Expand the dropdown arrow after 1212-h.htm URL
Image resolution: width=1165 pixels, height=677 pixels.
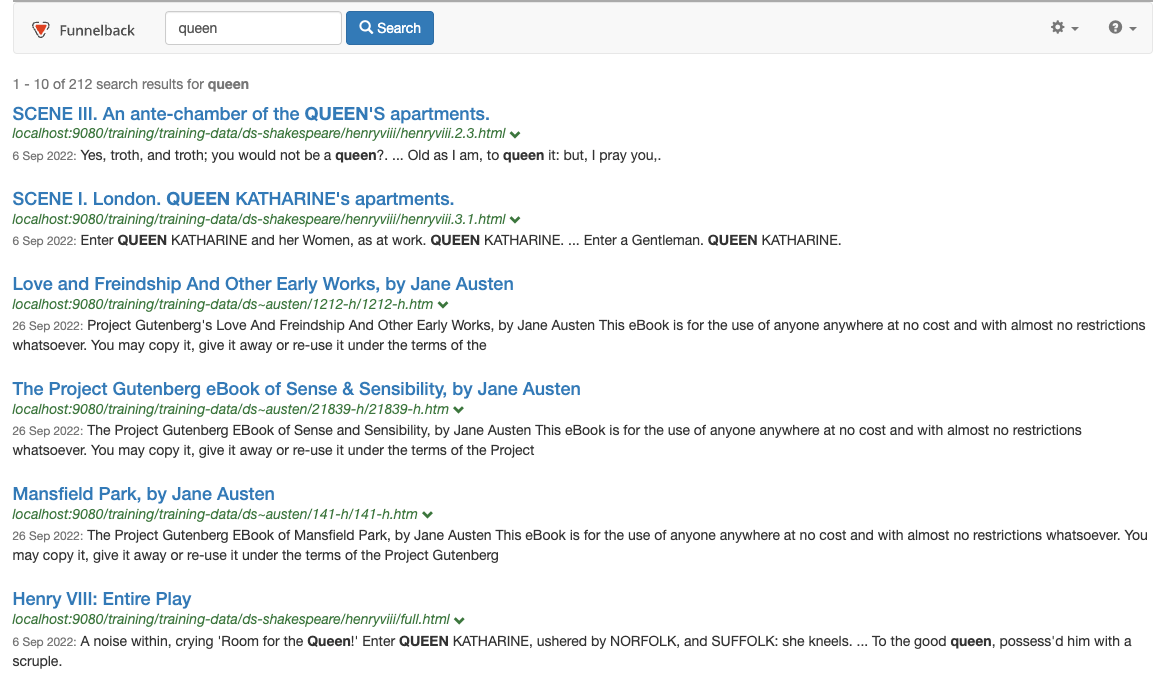coord(443,305)
